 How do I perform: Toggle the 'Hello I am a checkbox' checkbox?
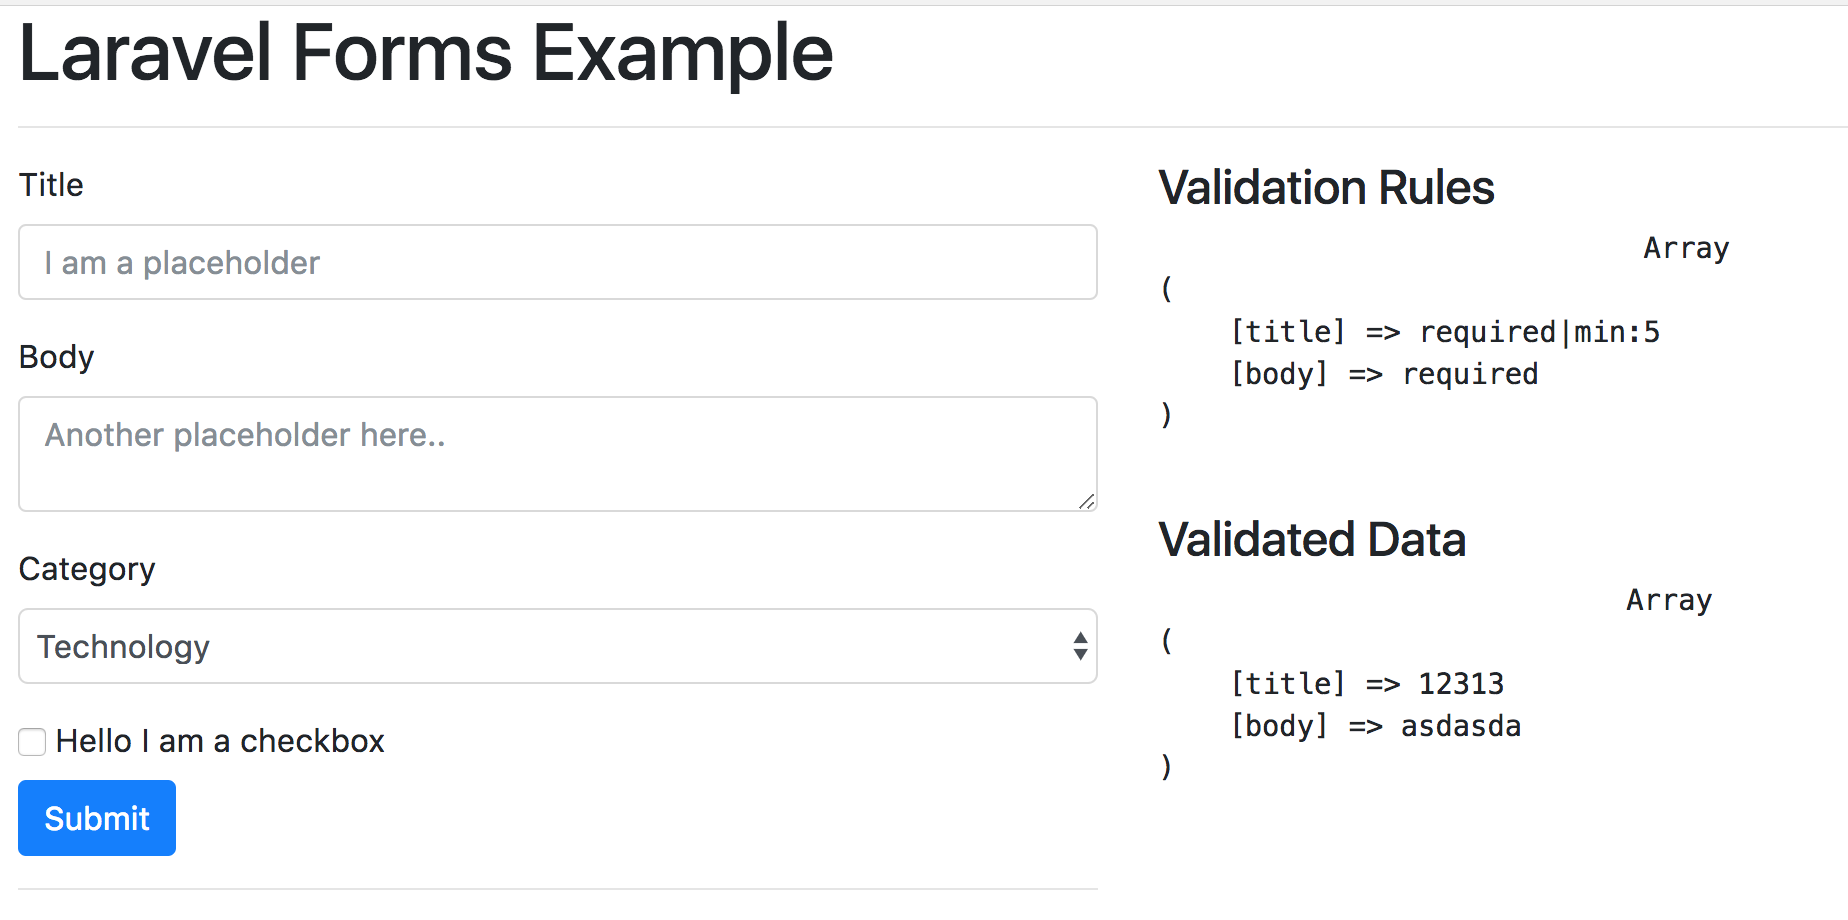tap(32, 742)
